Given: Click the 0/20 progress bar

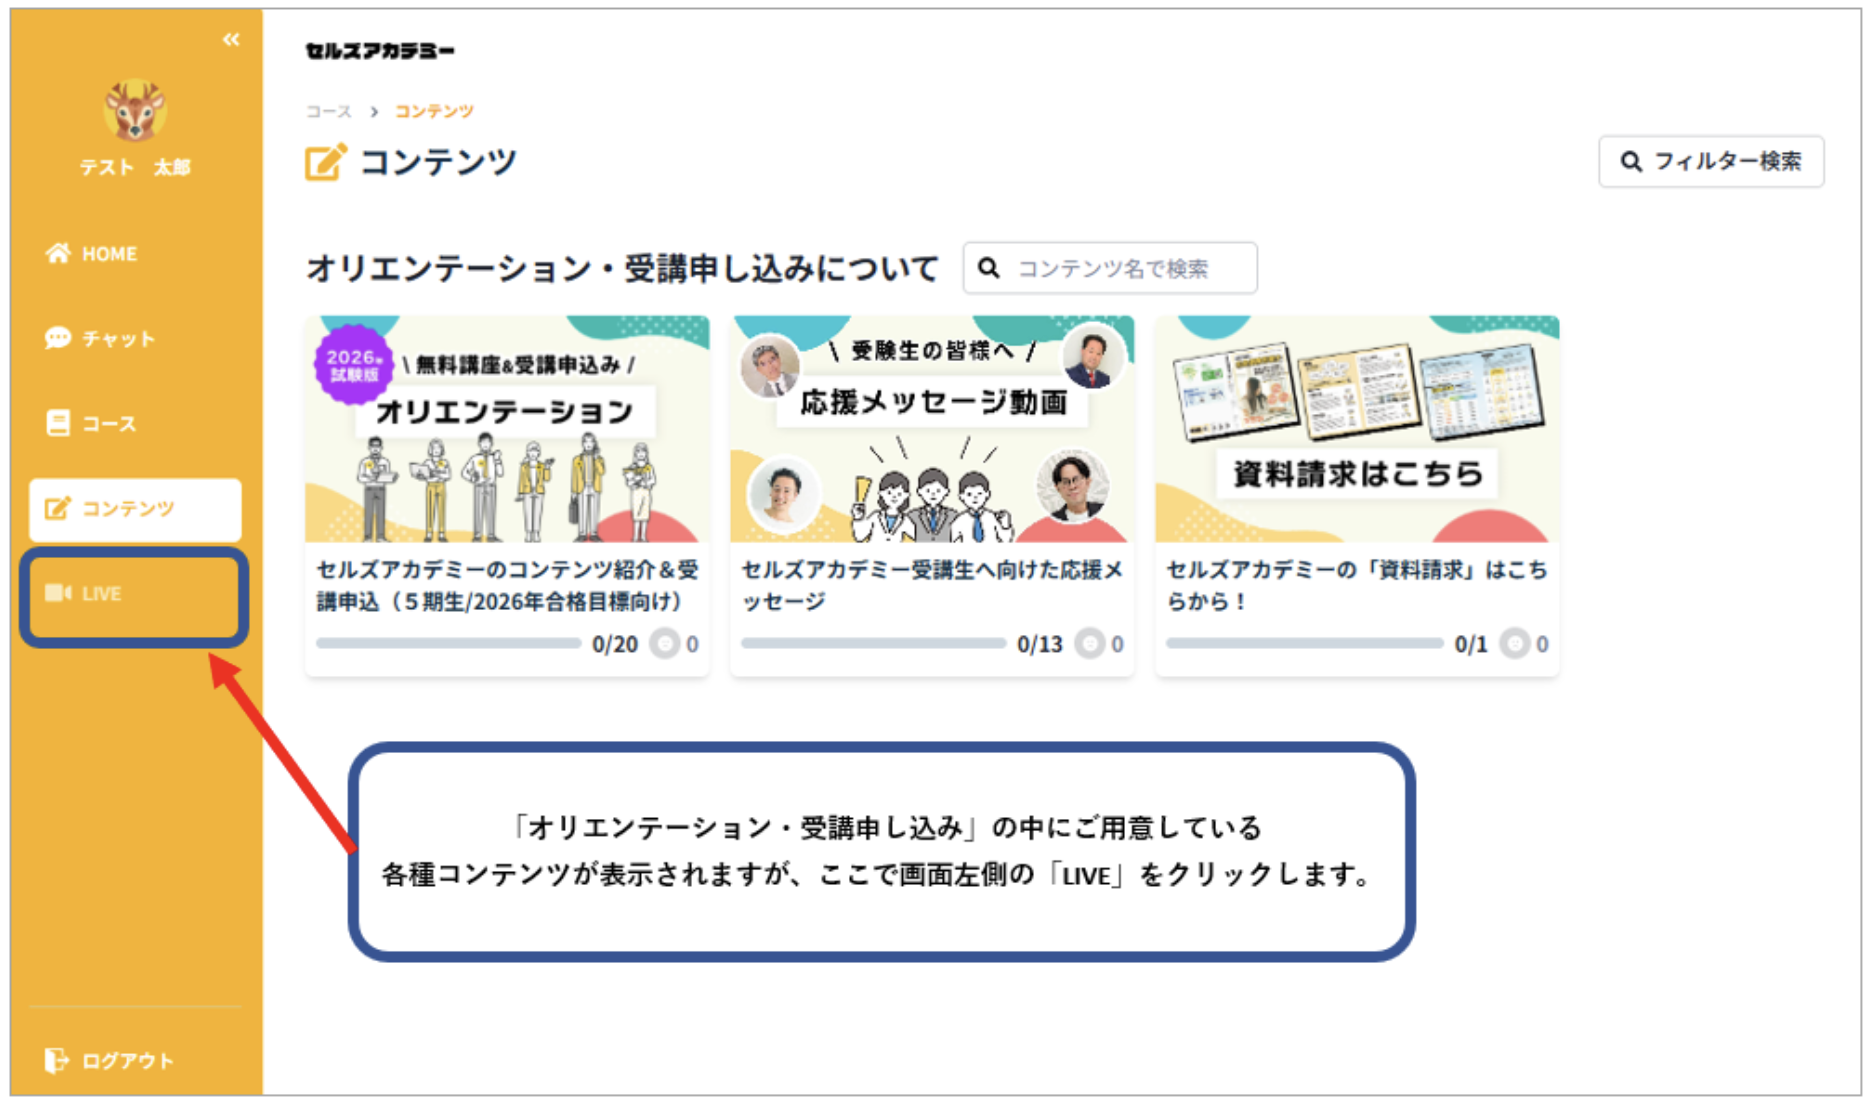Looking at the screenshot, I should (448, 644).
